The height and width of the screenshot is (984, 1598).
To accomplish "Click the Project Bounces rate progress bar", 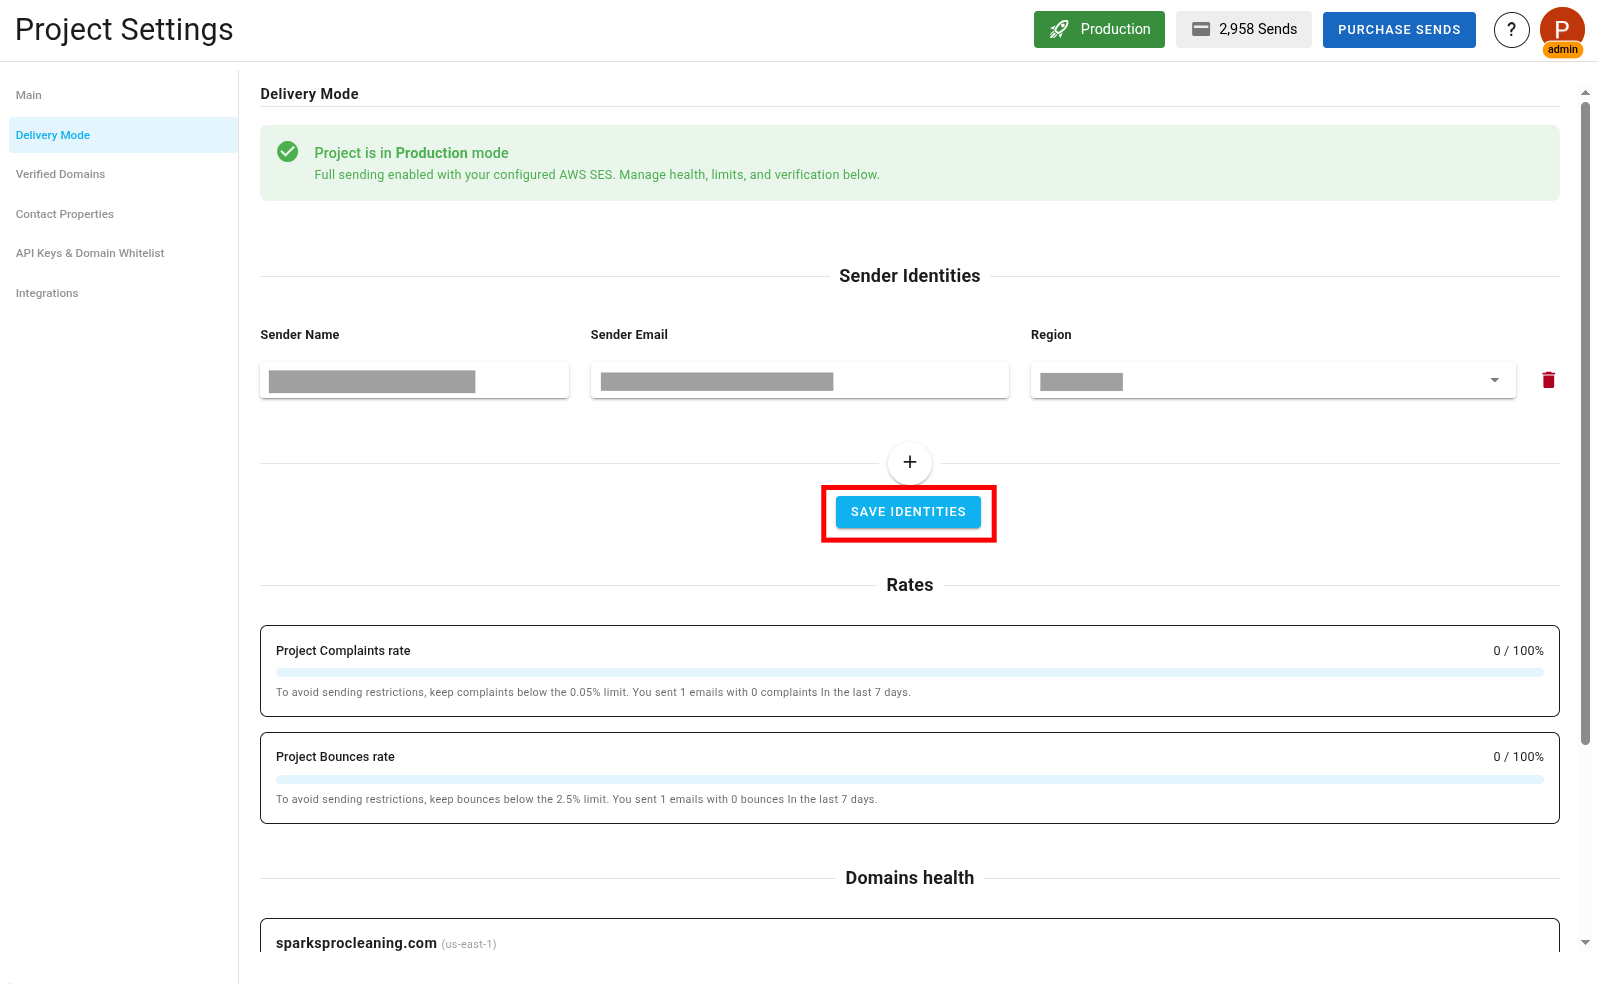I will click(x=910, y=779).
